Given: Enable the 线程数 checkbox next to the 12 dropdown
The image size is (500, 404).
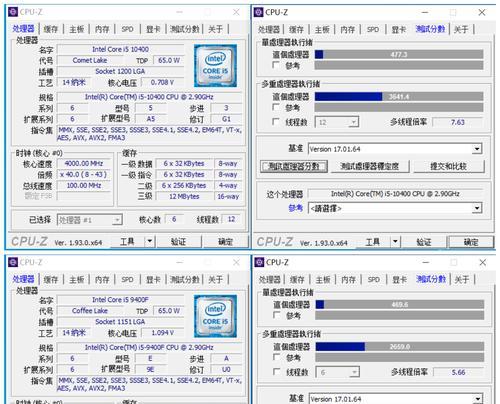Looking at the screenshot, I should [276, 122].
